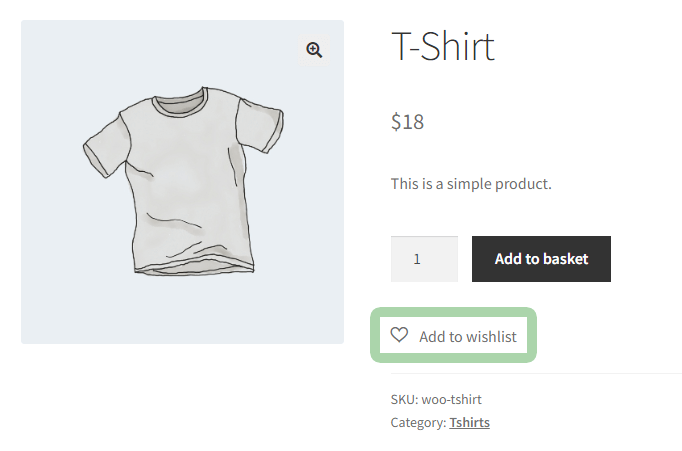This screenshot has width=682, height=451.
Task: Click the Add to wishlist text link
Action: [468, 336]
